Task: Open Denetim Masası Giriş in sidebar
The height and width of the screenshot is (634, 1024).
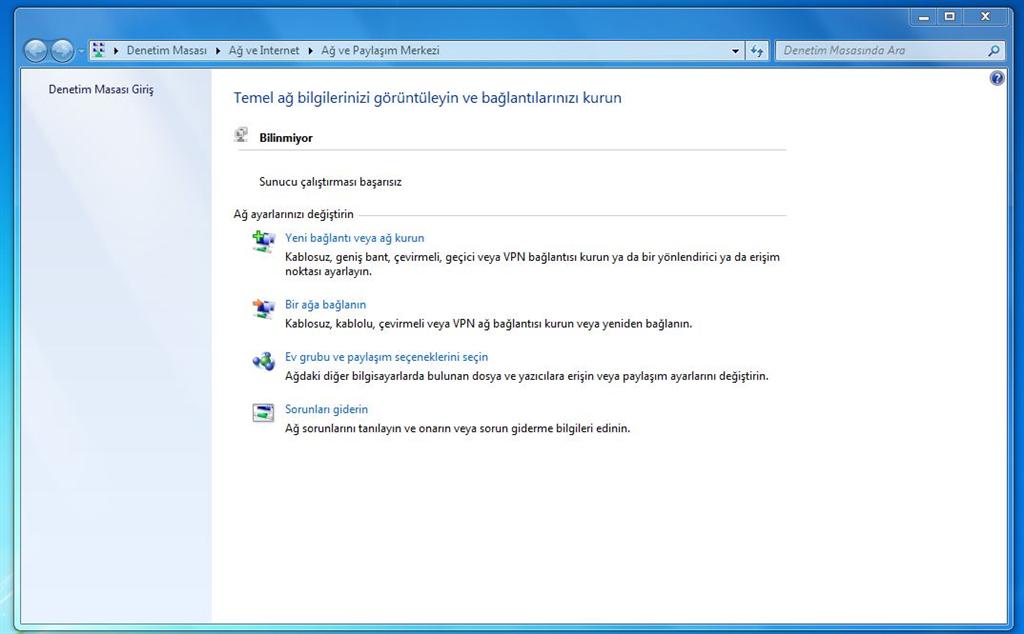Action: (101, 89)
